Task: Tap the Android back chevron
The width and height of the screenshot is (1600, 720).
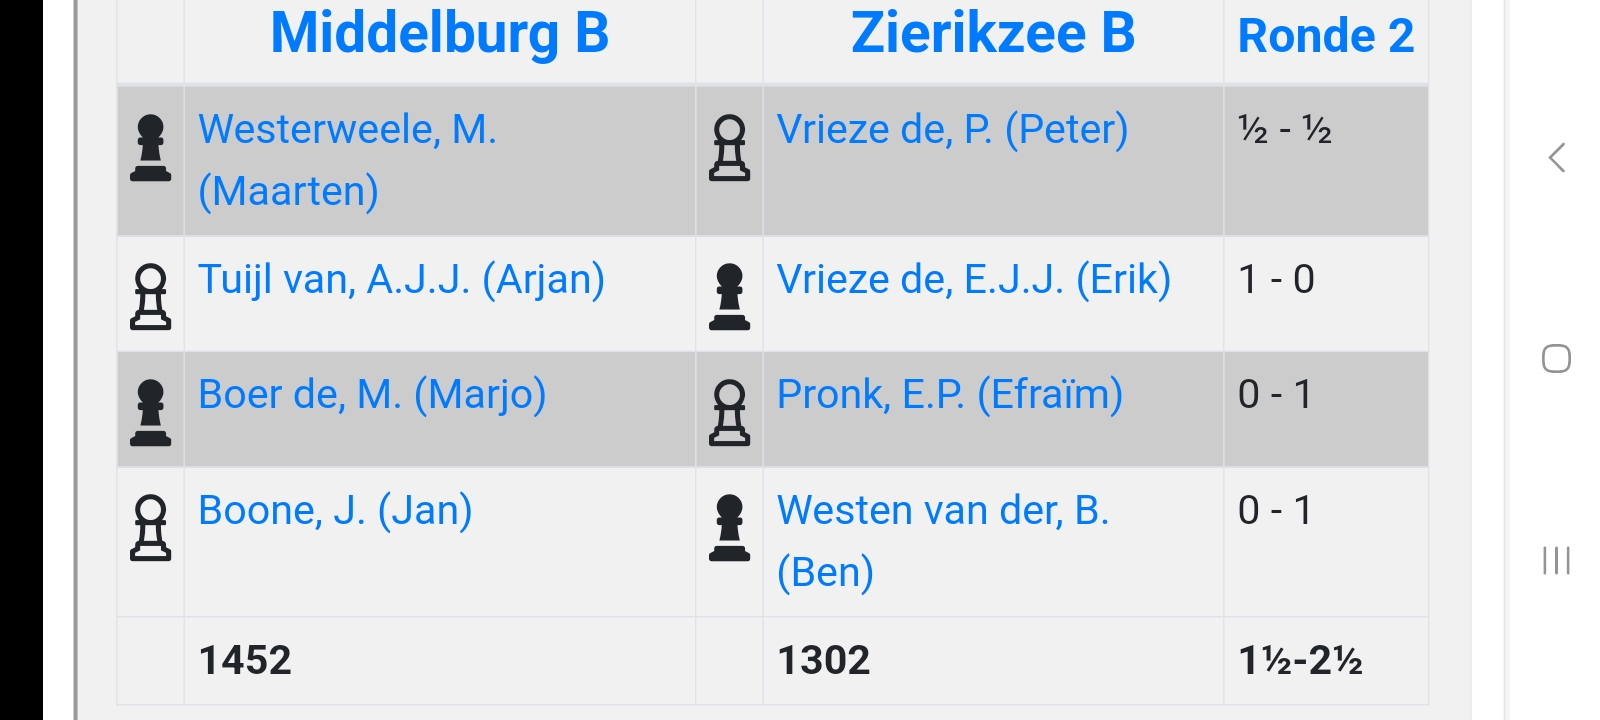Action: point(1556,158)
